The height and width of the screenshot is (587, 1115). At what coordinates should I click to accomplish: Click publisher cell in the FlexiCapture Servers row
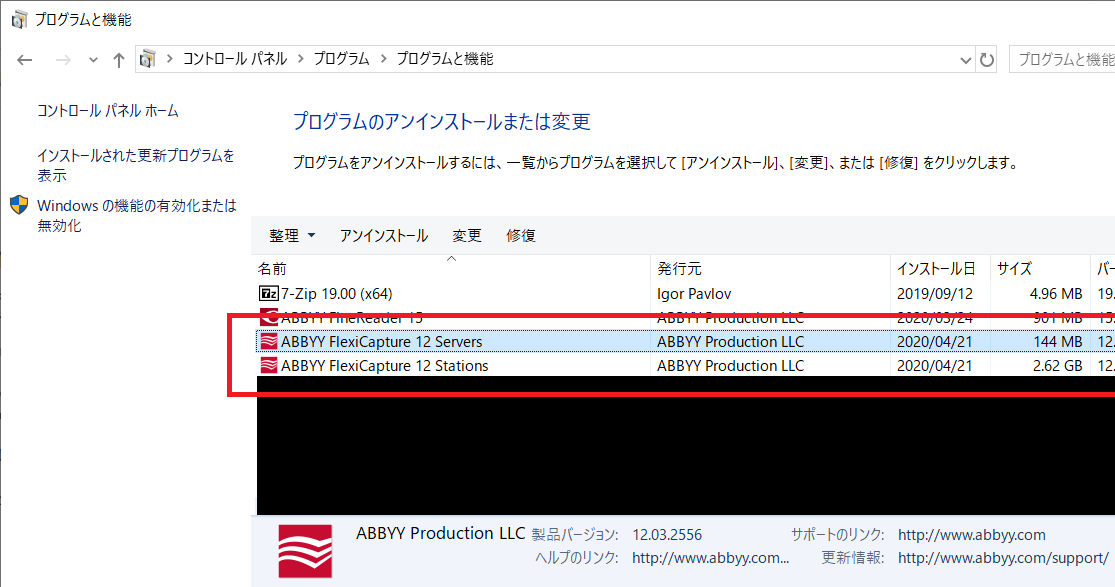tap(730, 342)
